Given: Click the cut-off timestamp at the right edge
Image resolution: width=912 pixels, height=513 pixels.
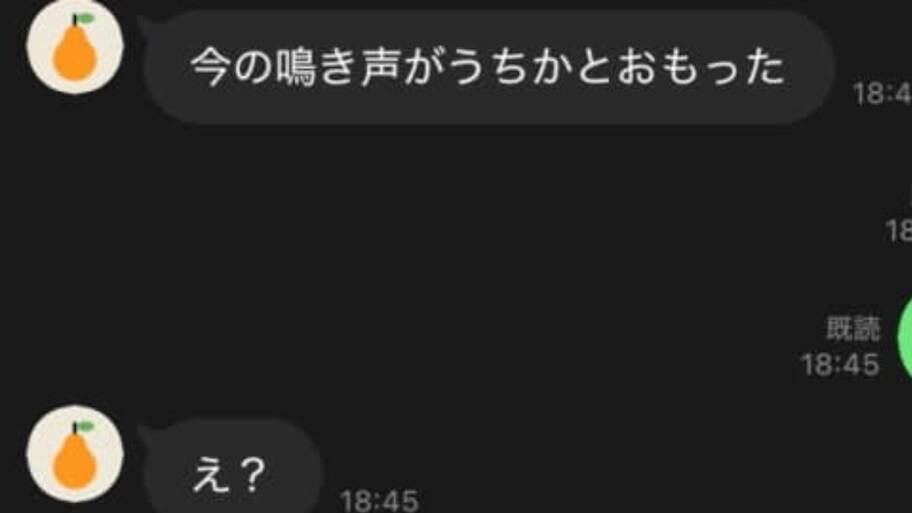Looking at the screenshot, I should click(x=899, y=230).
